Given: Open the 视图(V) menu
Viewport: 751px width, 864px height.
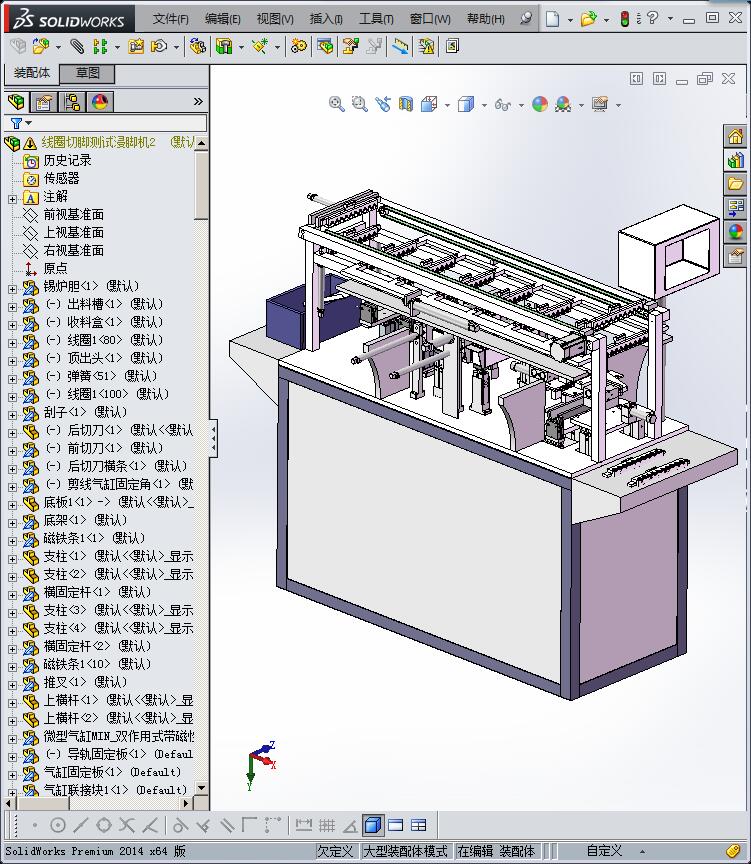Looking at the screenshot, I should pyautogui.click(x=274, y=19).
